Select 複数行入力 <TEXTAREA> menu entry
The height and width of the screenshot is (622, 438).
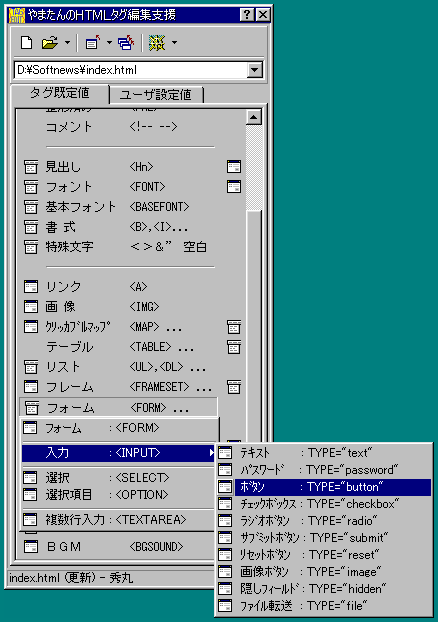118,519
